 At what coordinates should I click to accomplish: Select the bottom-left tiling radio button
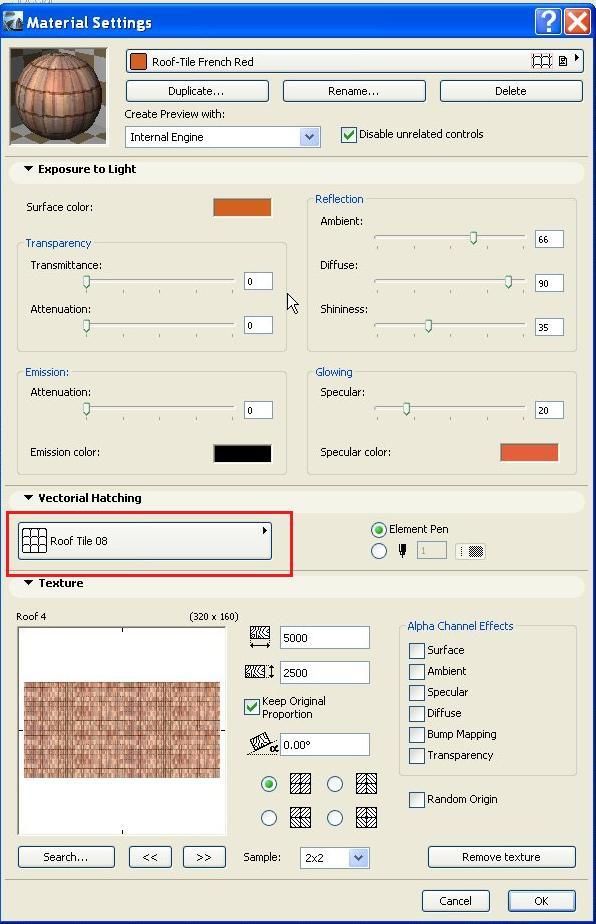[x=269, y=818]
